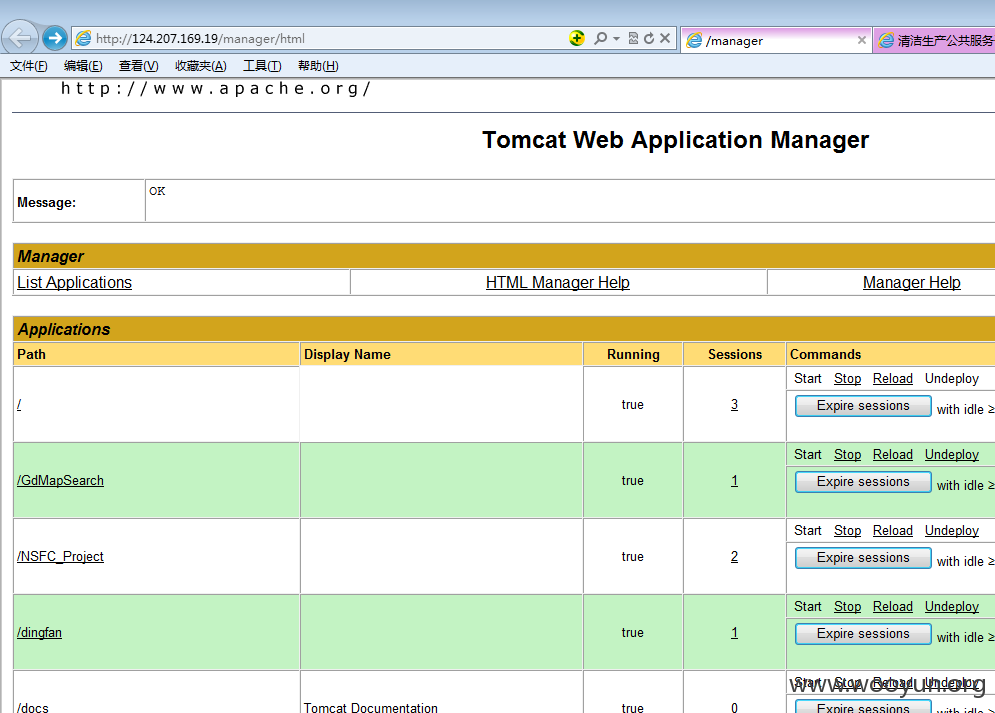Stop the root / application
The height and width of the screenshot is (713, 995).
click(x=847, y=379)
